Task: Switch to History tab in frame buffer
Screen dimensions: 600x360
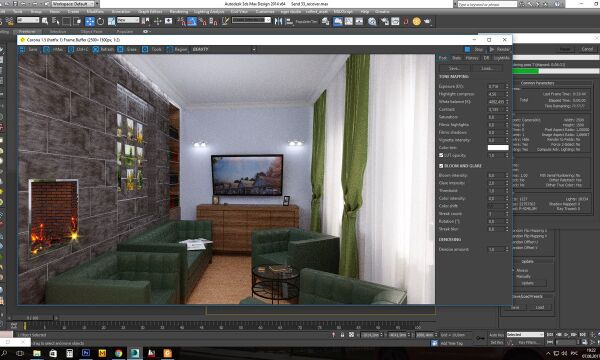Action: [x=472, y=58]
